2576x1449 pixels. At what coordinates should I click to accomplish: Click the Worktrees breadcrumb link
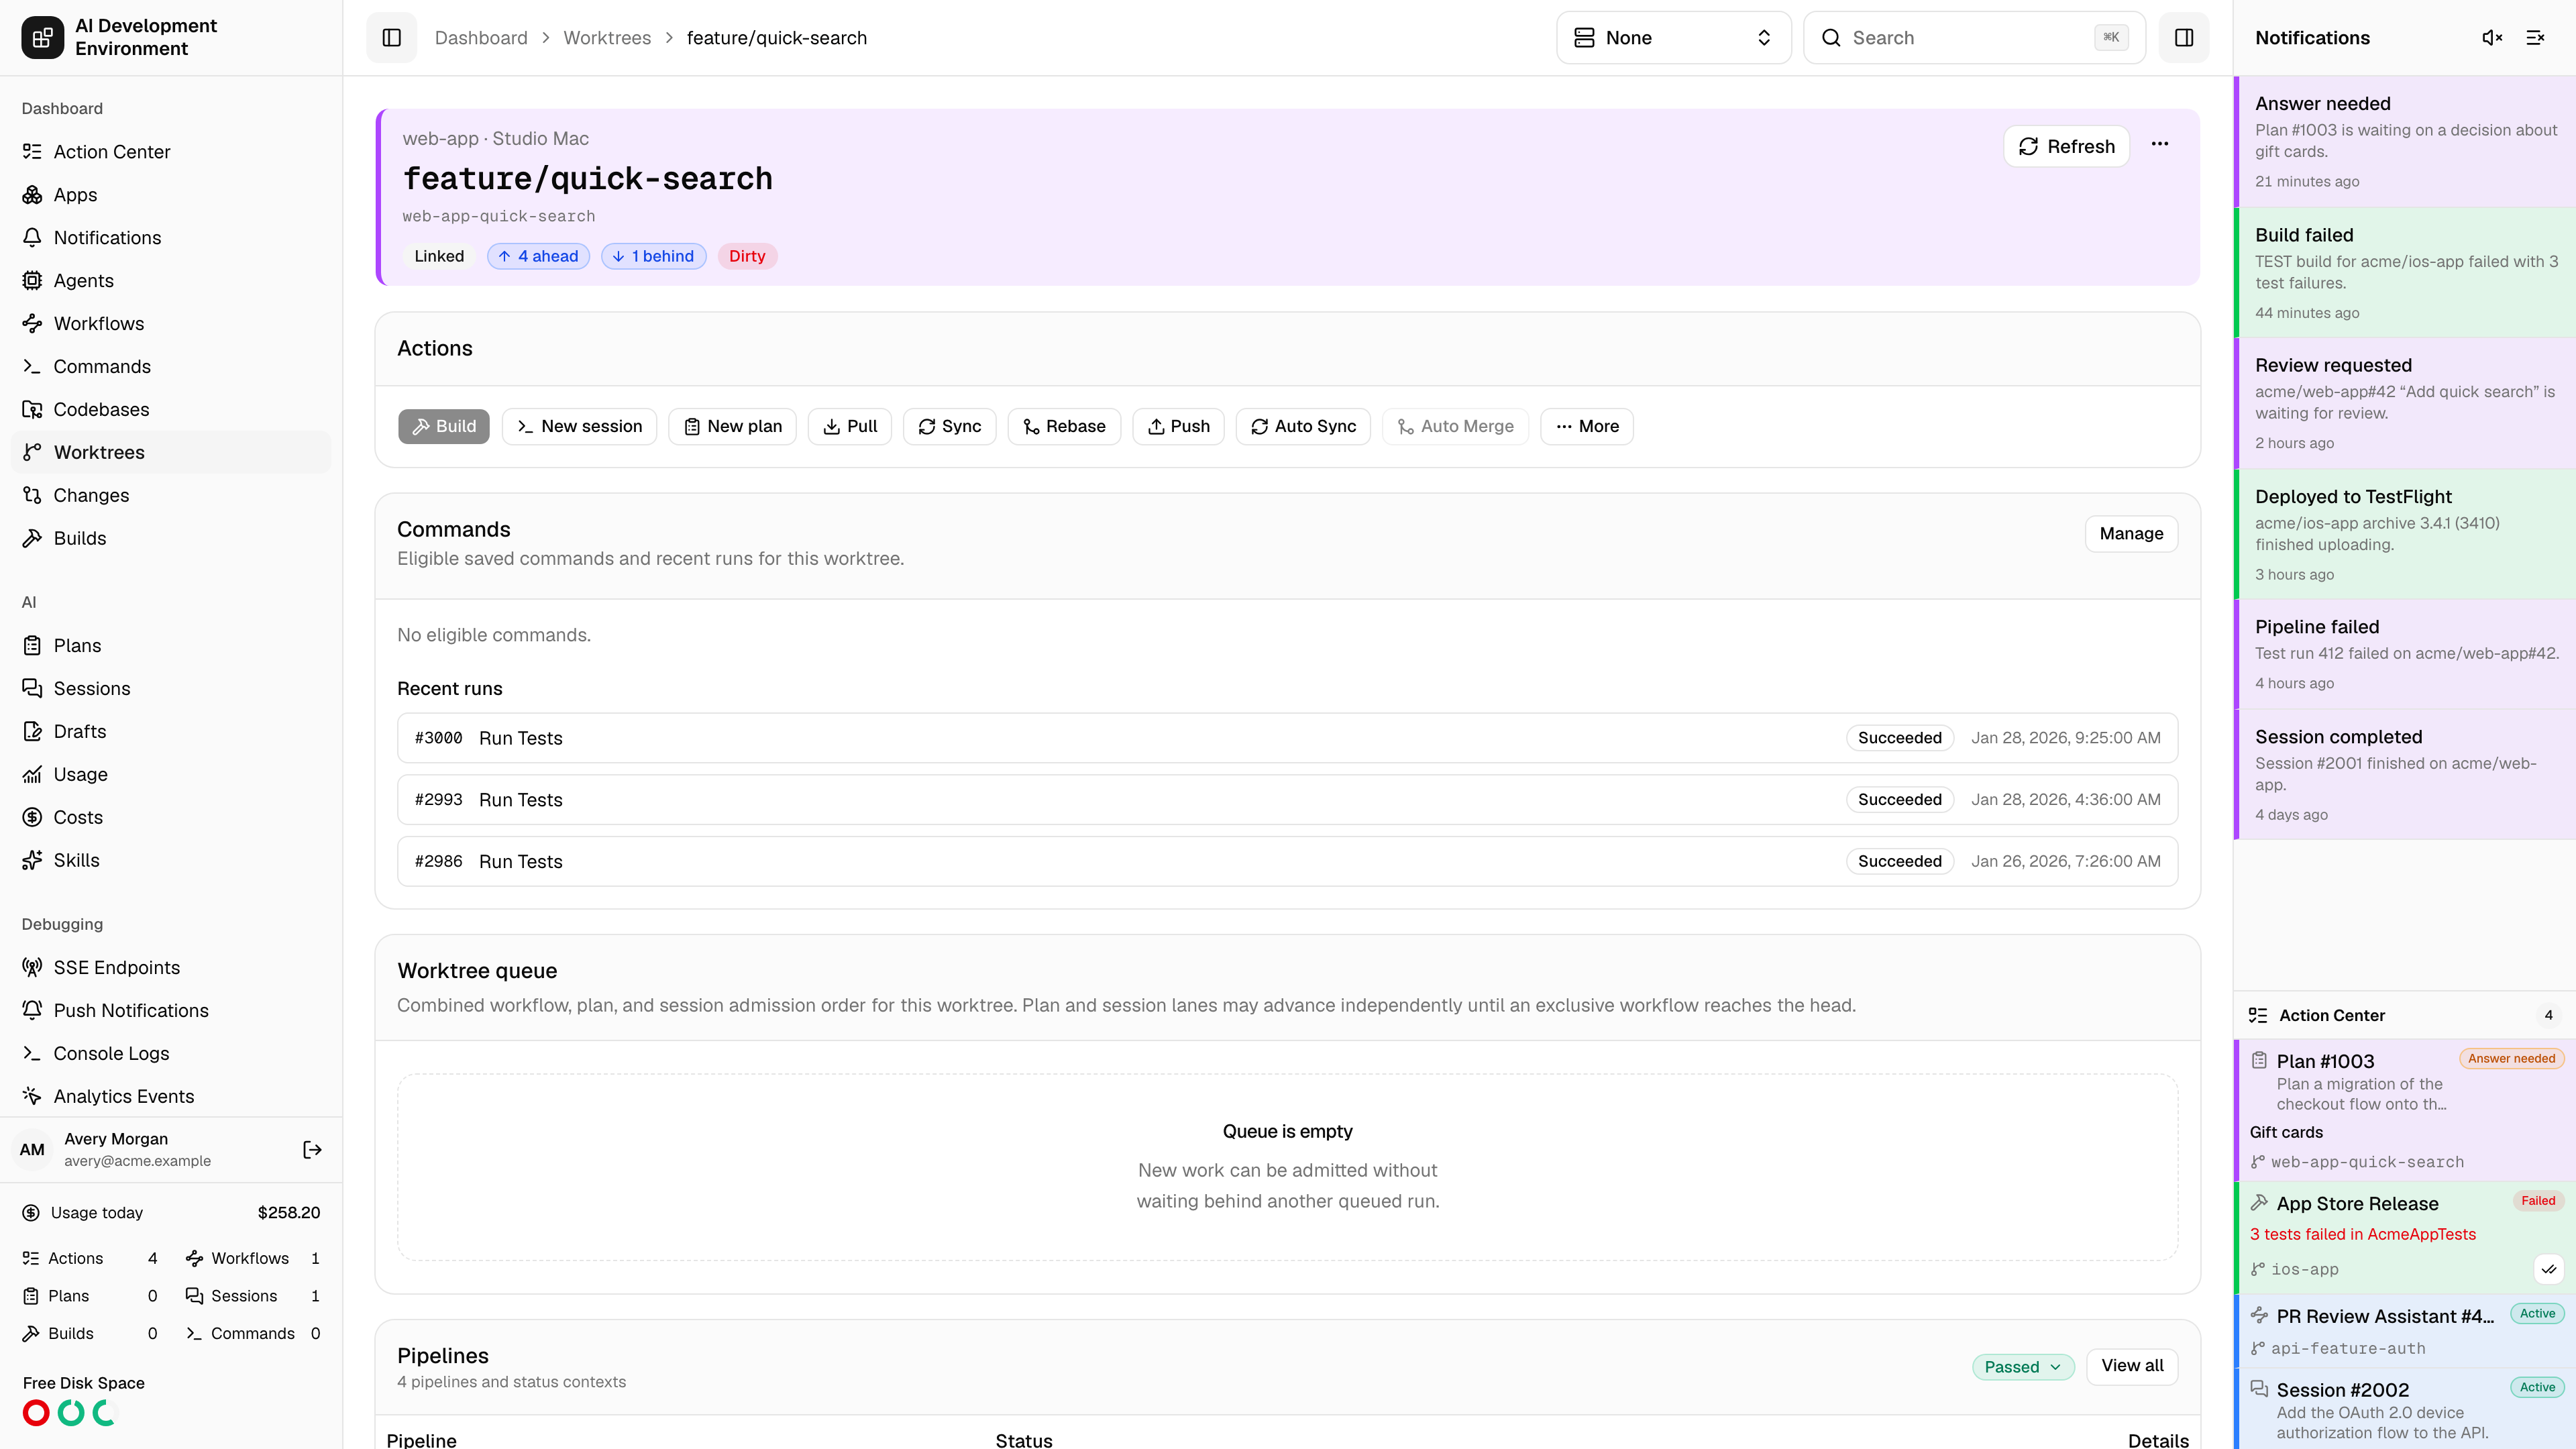[607, 38]
